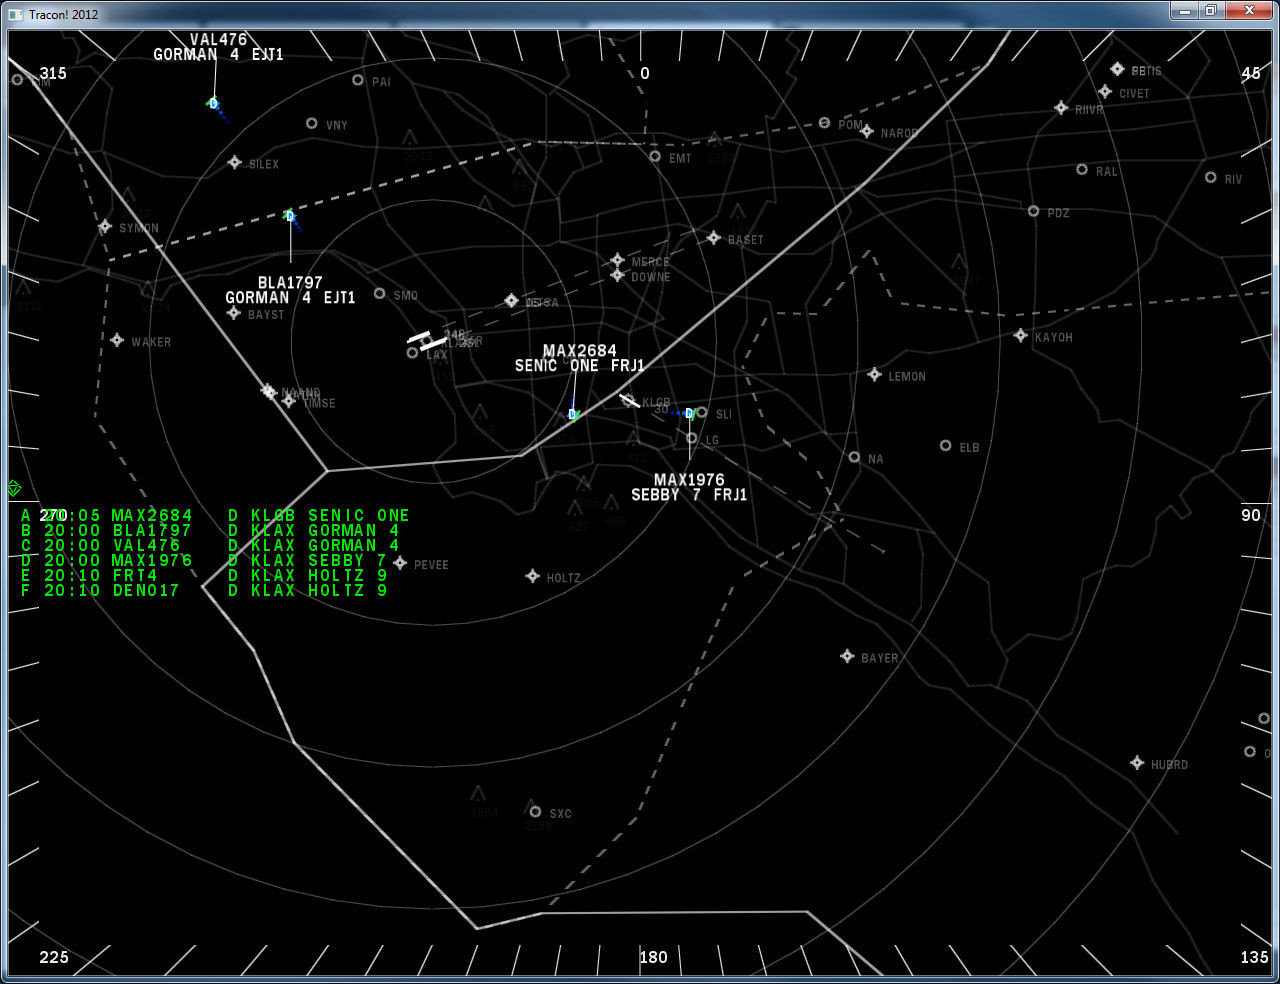Click the TIMSE fix marker

pos(289,401)
